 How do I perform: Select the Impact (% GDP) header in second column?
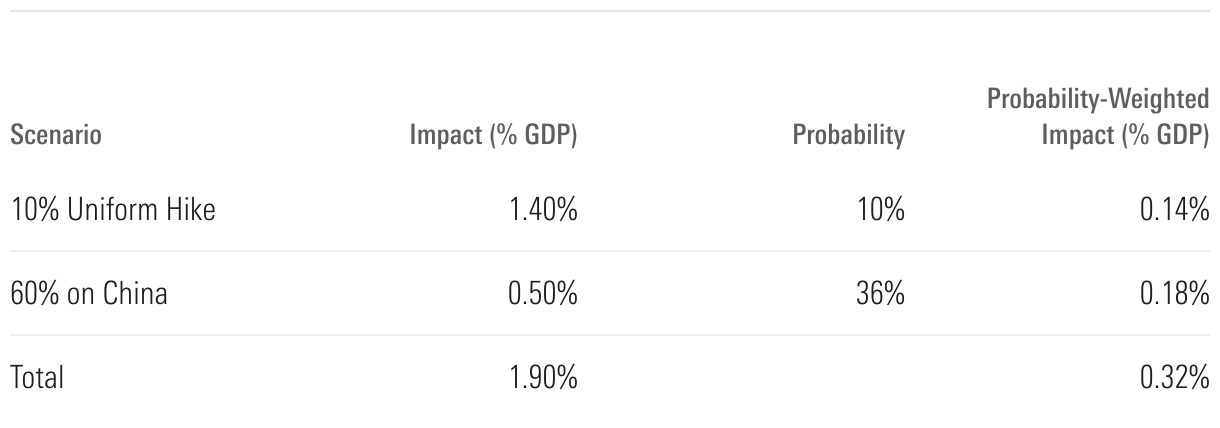(493, 136)
